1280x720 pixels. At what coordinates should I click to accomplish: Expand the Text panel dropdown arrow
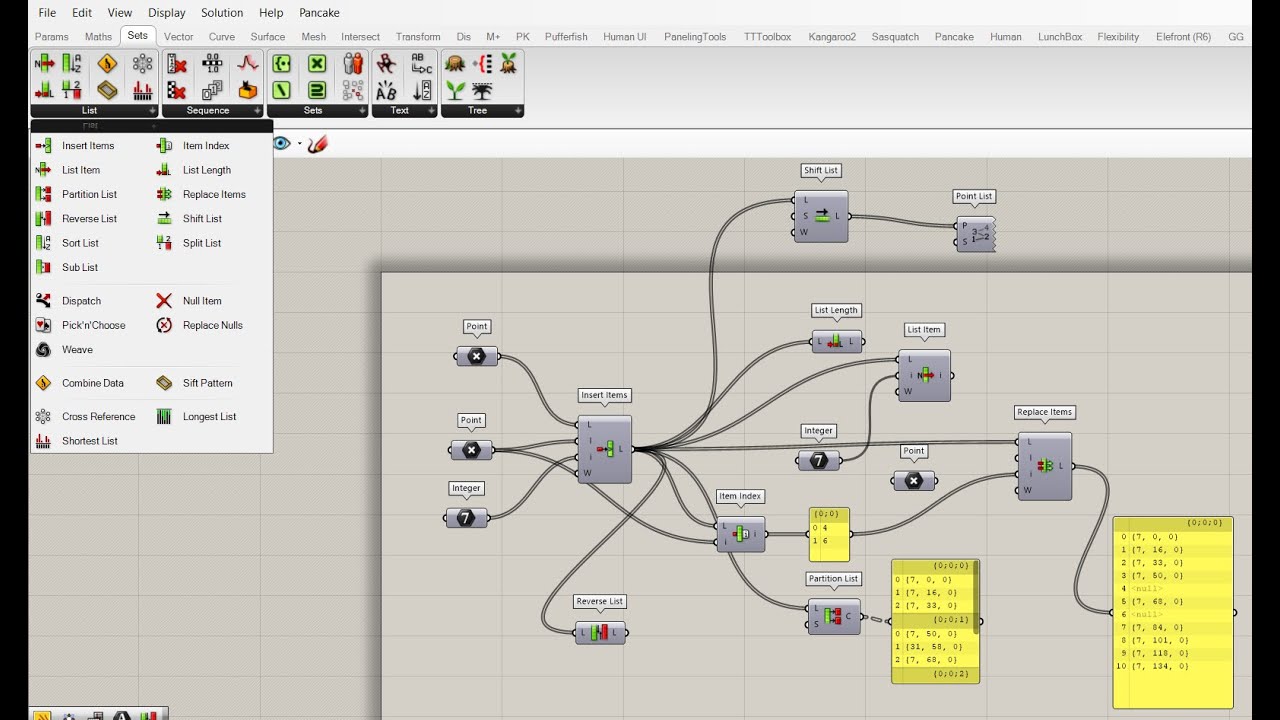pyautogui.click(x=432, y=111)
